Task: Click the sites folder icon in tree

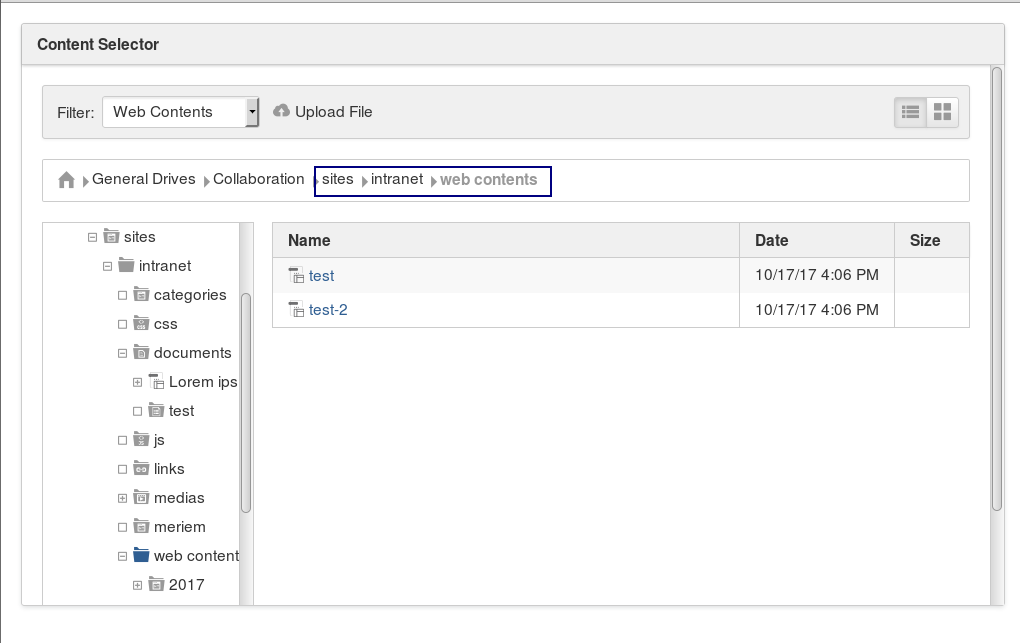Action: pos(111,236)
